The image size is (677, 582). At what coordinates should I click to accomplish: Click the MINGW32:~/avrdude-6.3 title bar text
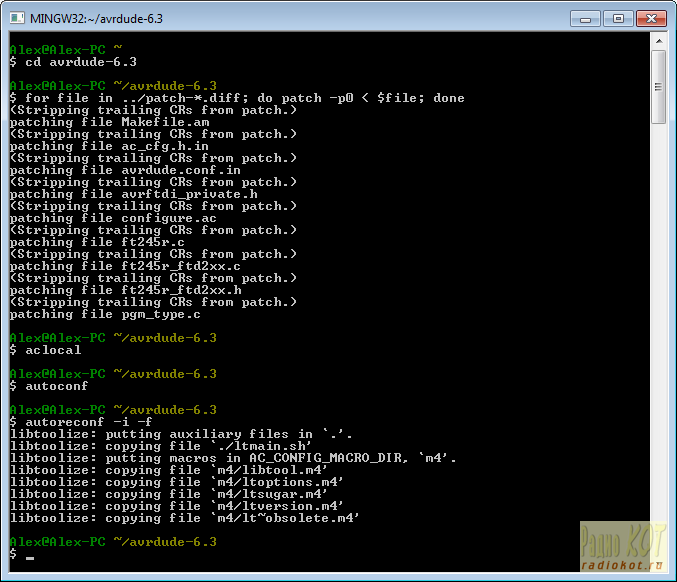click(x=97, y=18)
